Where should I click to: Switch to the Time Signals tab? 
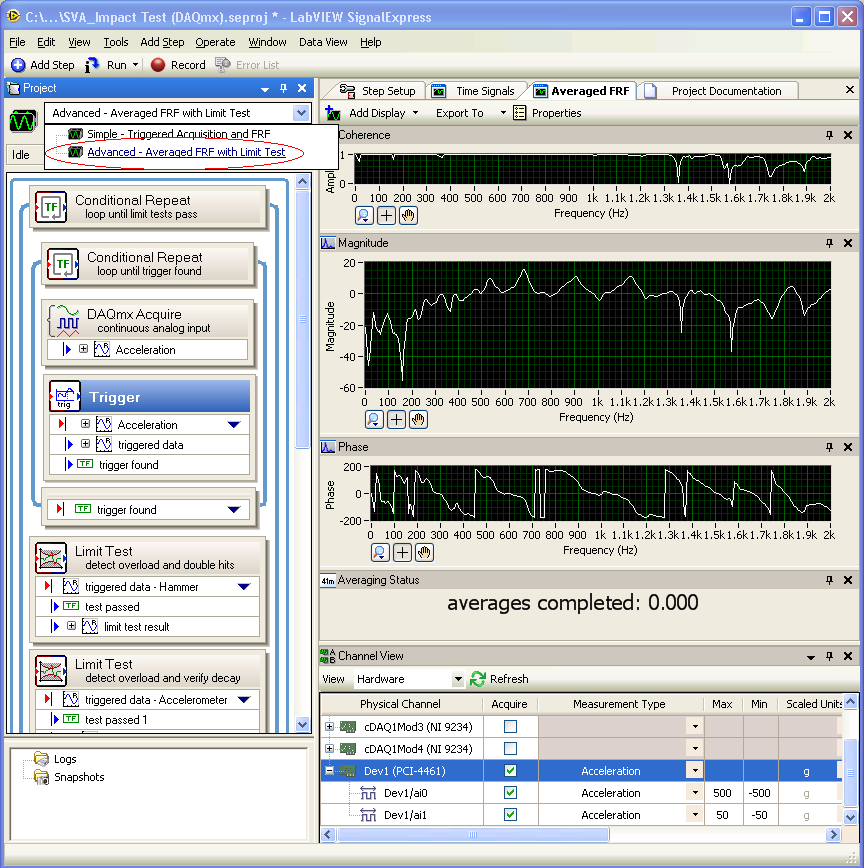476,91
